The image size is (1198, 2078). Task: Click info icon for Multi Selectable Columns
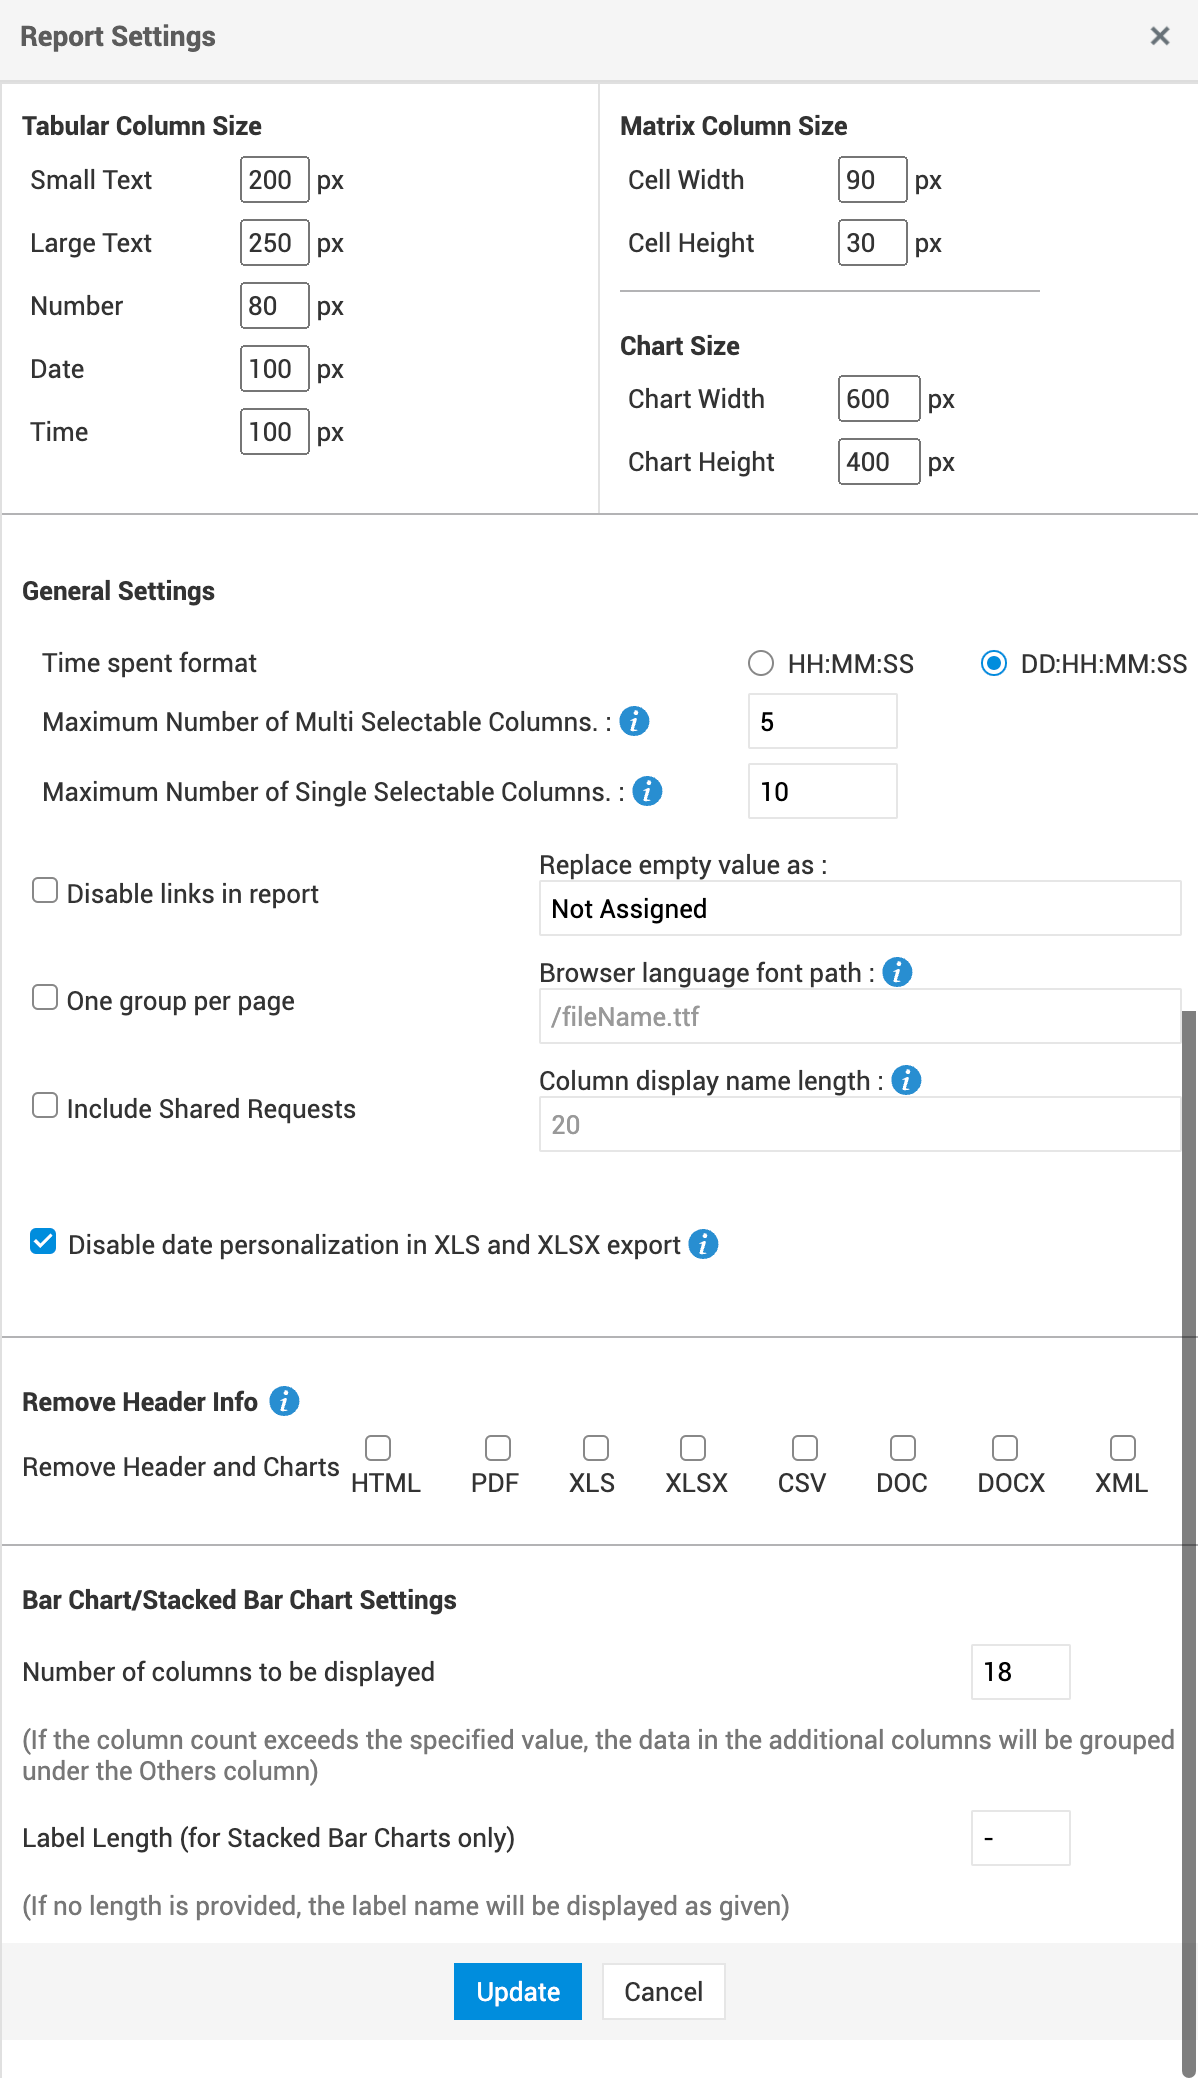pos(634,721)
